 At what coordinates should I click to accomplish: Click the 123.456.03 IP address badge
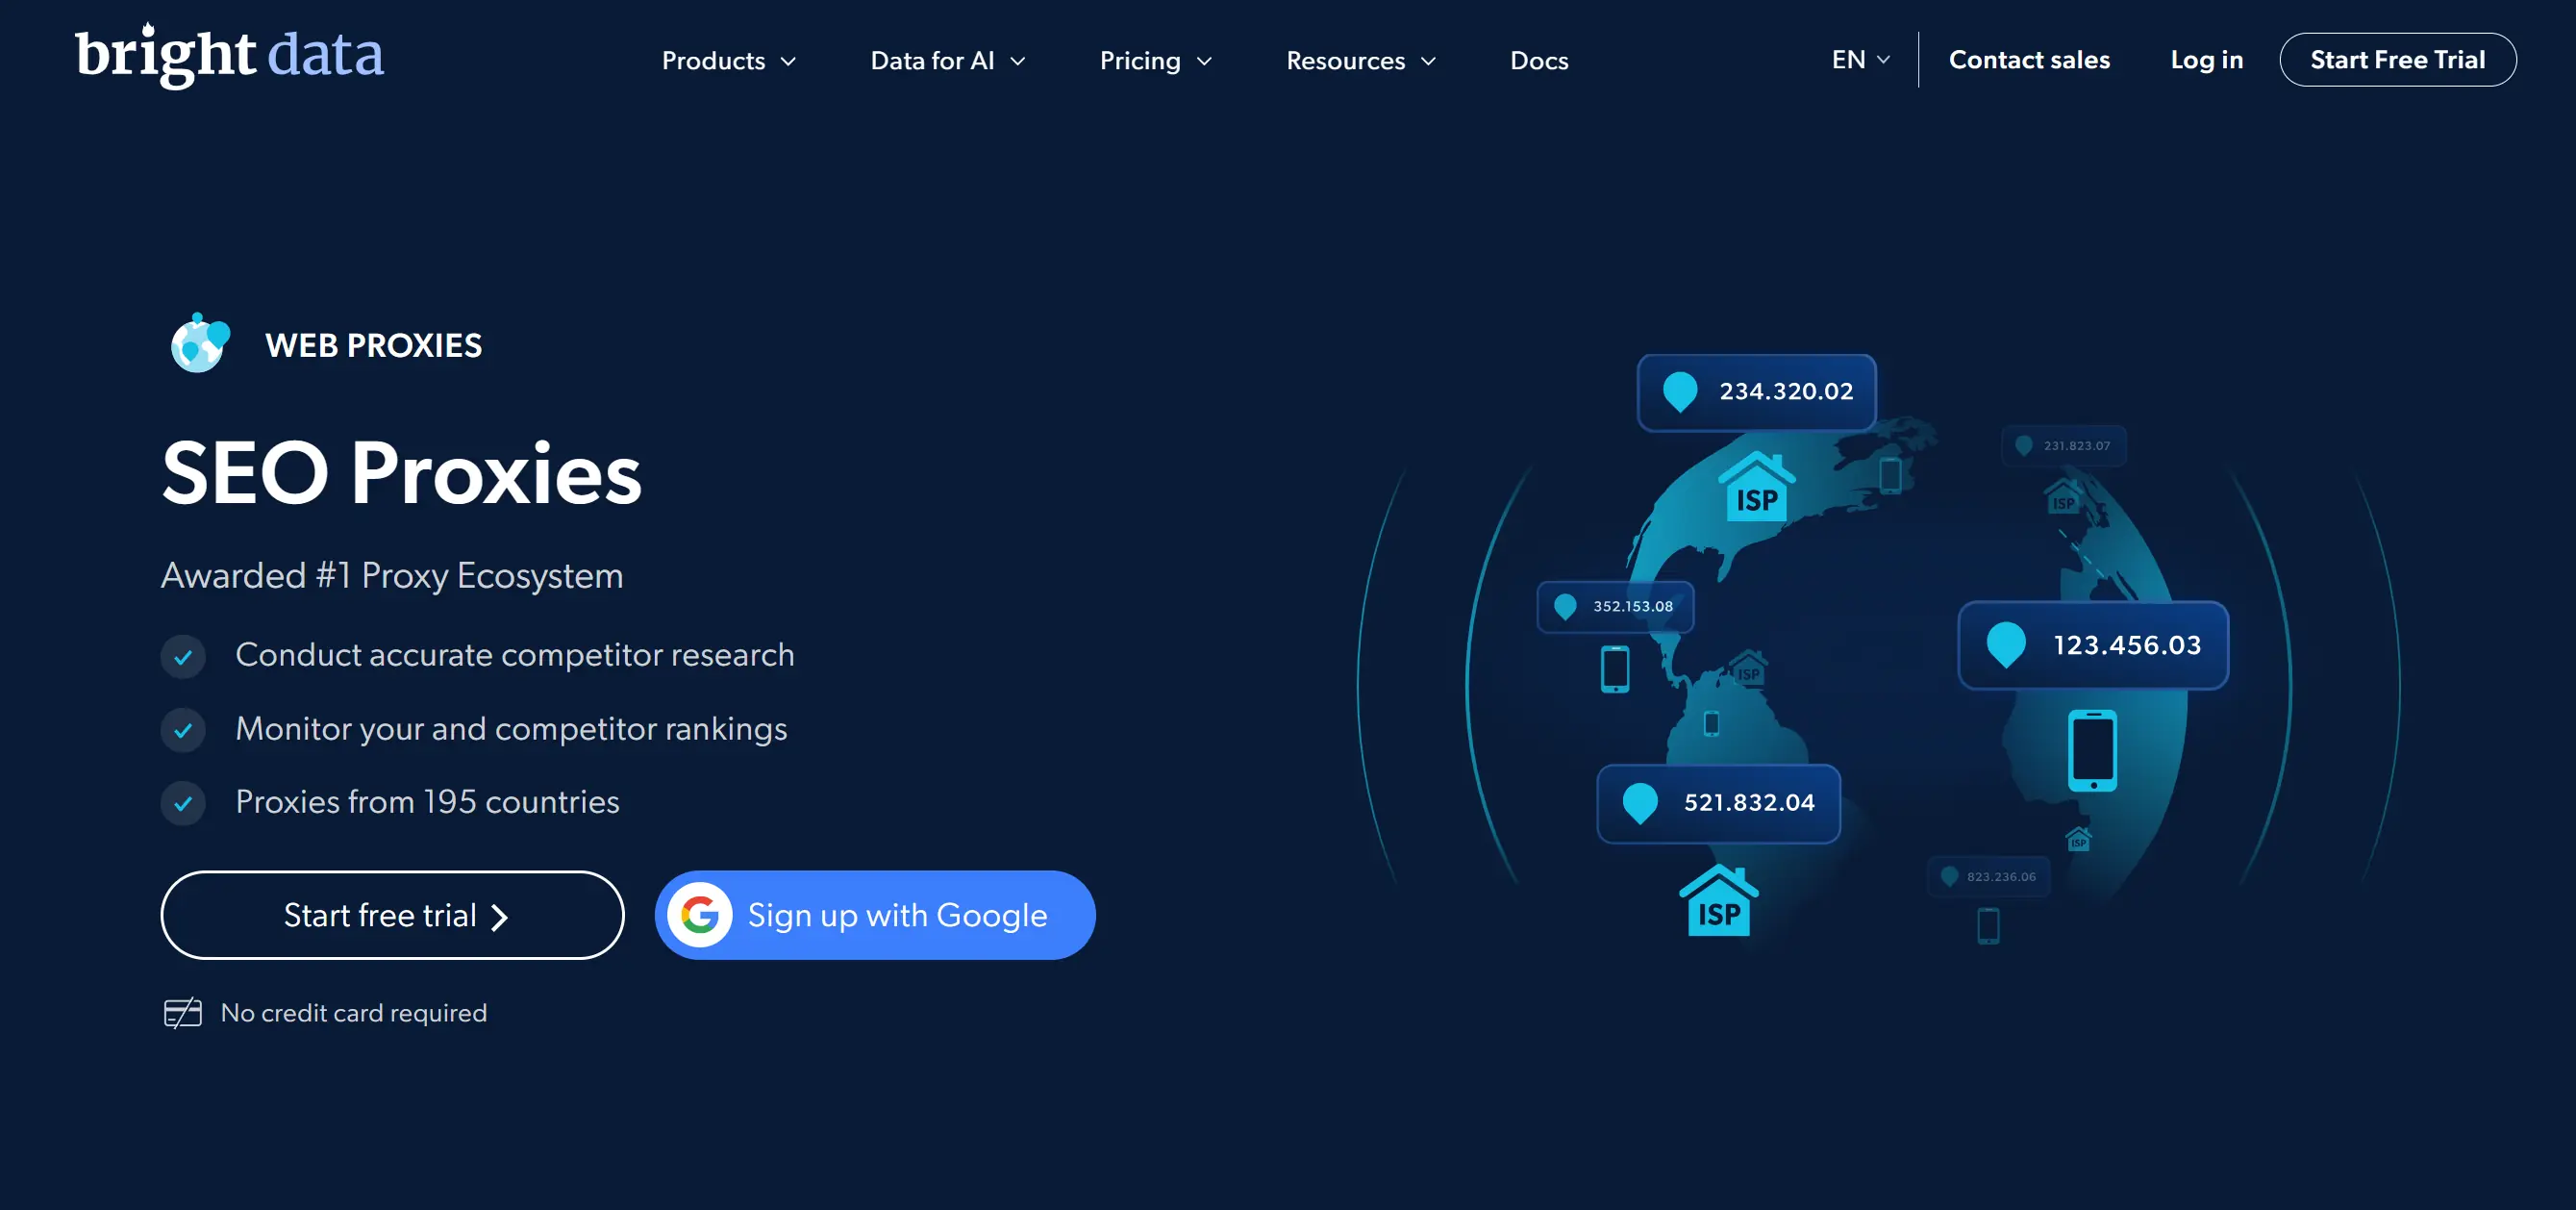tap(2093, 645)
